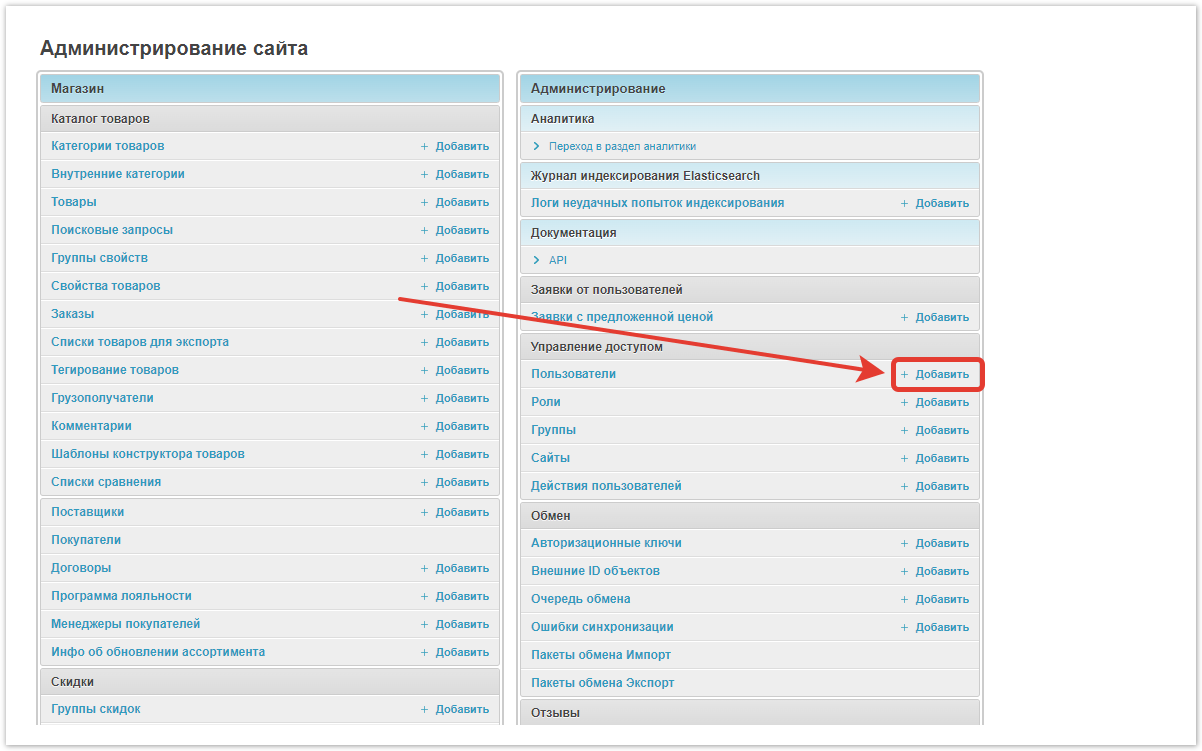Add a new Сайты entry

[x=941, y=458]
